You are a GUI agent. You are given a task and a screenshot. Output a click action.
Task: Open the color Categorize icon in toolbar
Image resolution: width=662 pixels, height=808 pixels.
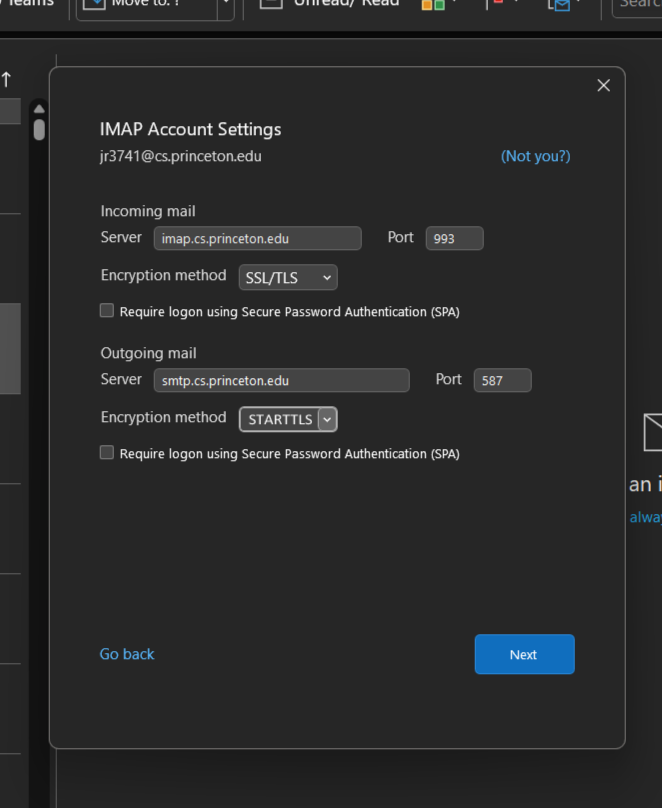pos(433,5)
